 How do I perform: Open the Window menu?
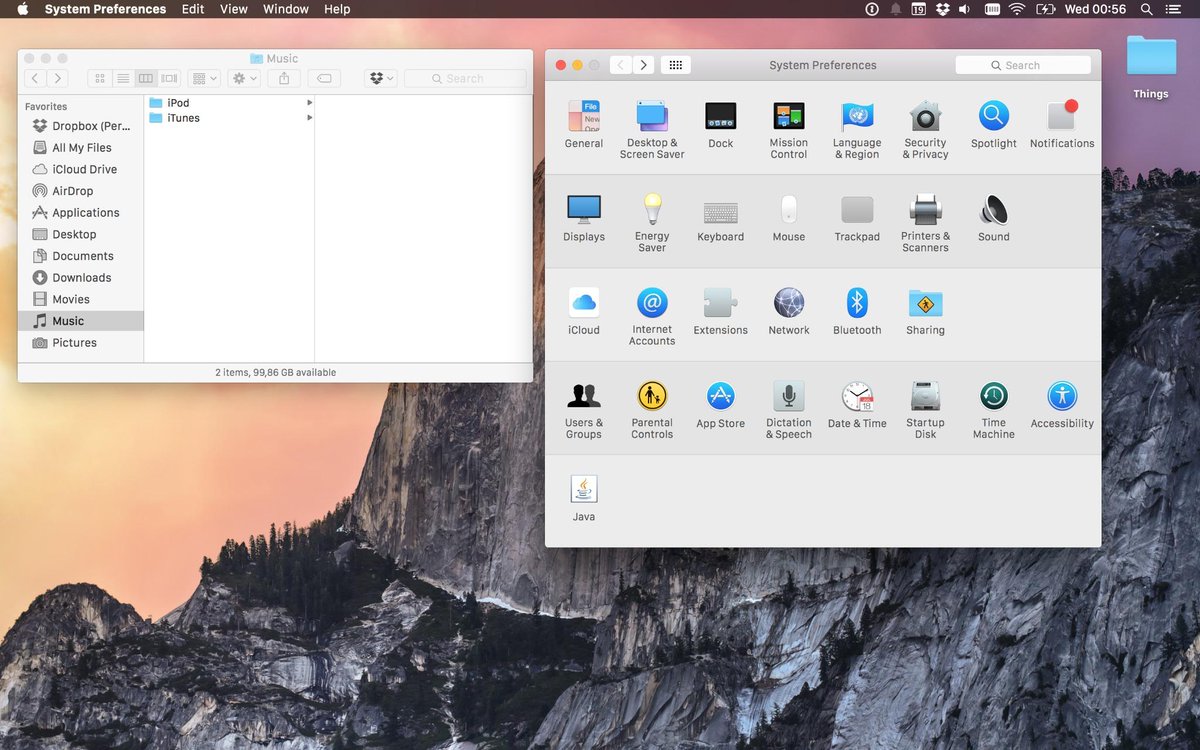(285, 9)
